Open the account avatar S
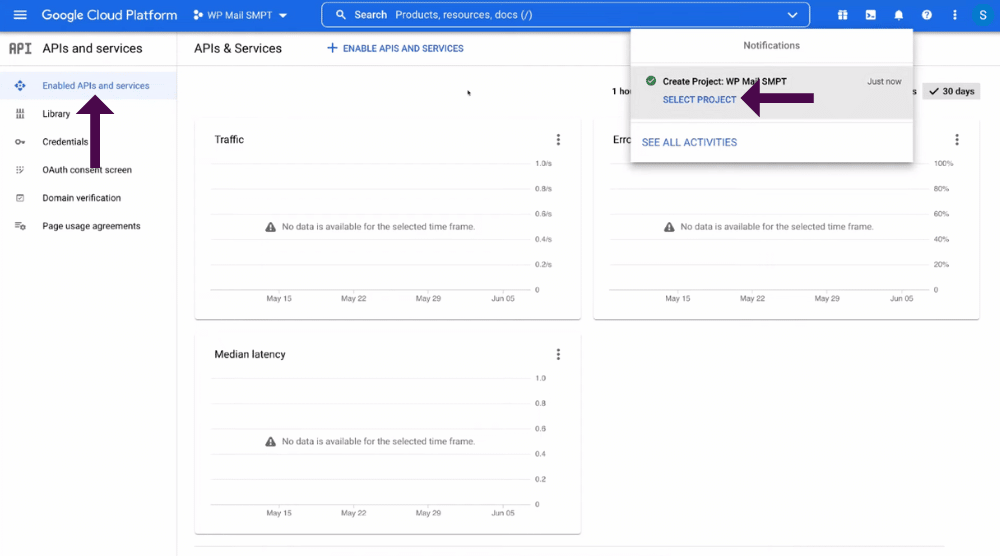1000x556 pixels. pyautogui.click(x=982, y=15)
